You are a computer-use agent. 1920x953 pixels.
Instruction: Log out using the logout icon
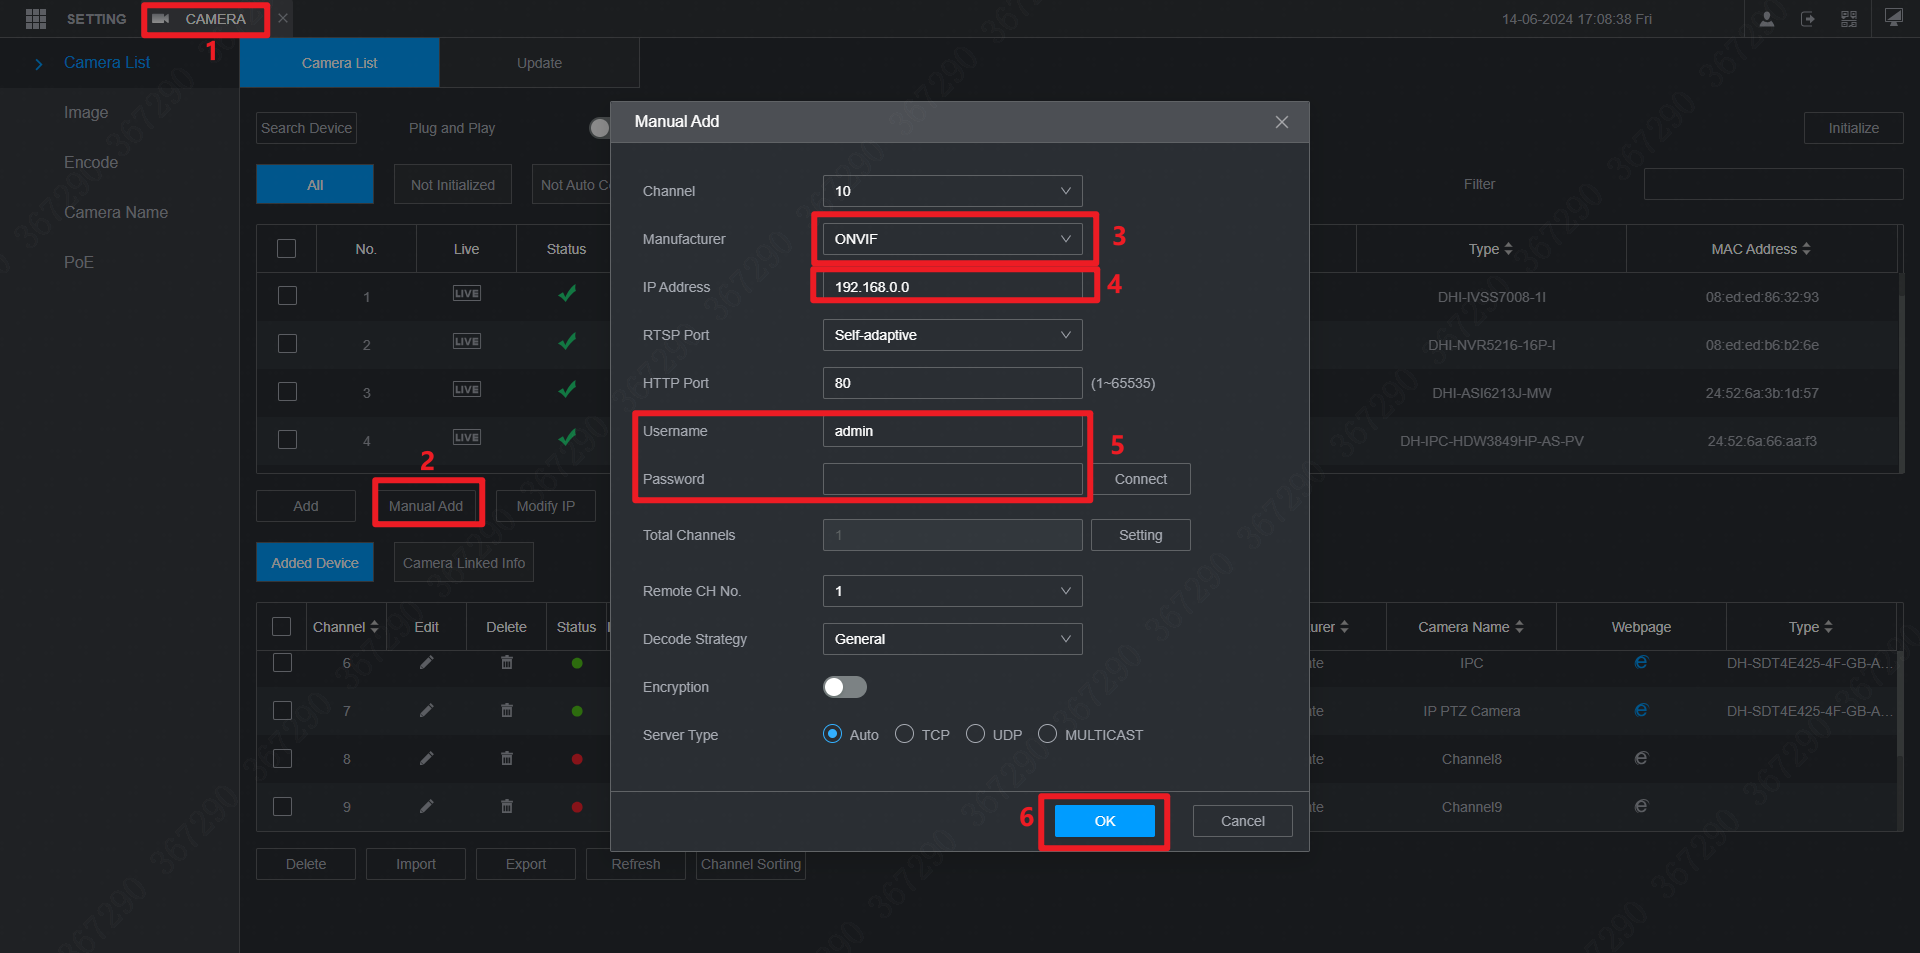point(1808,18)
